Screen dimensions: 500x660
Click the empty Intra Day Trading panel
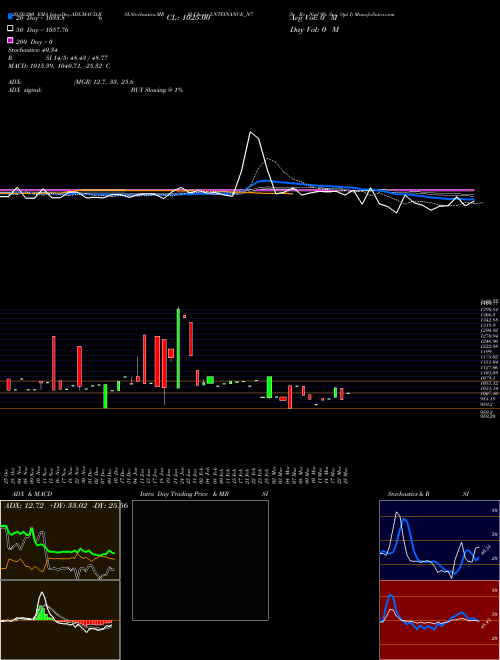(x=200, y=560)
